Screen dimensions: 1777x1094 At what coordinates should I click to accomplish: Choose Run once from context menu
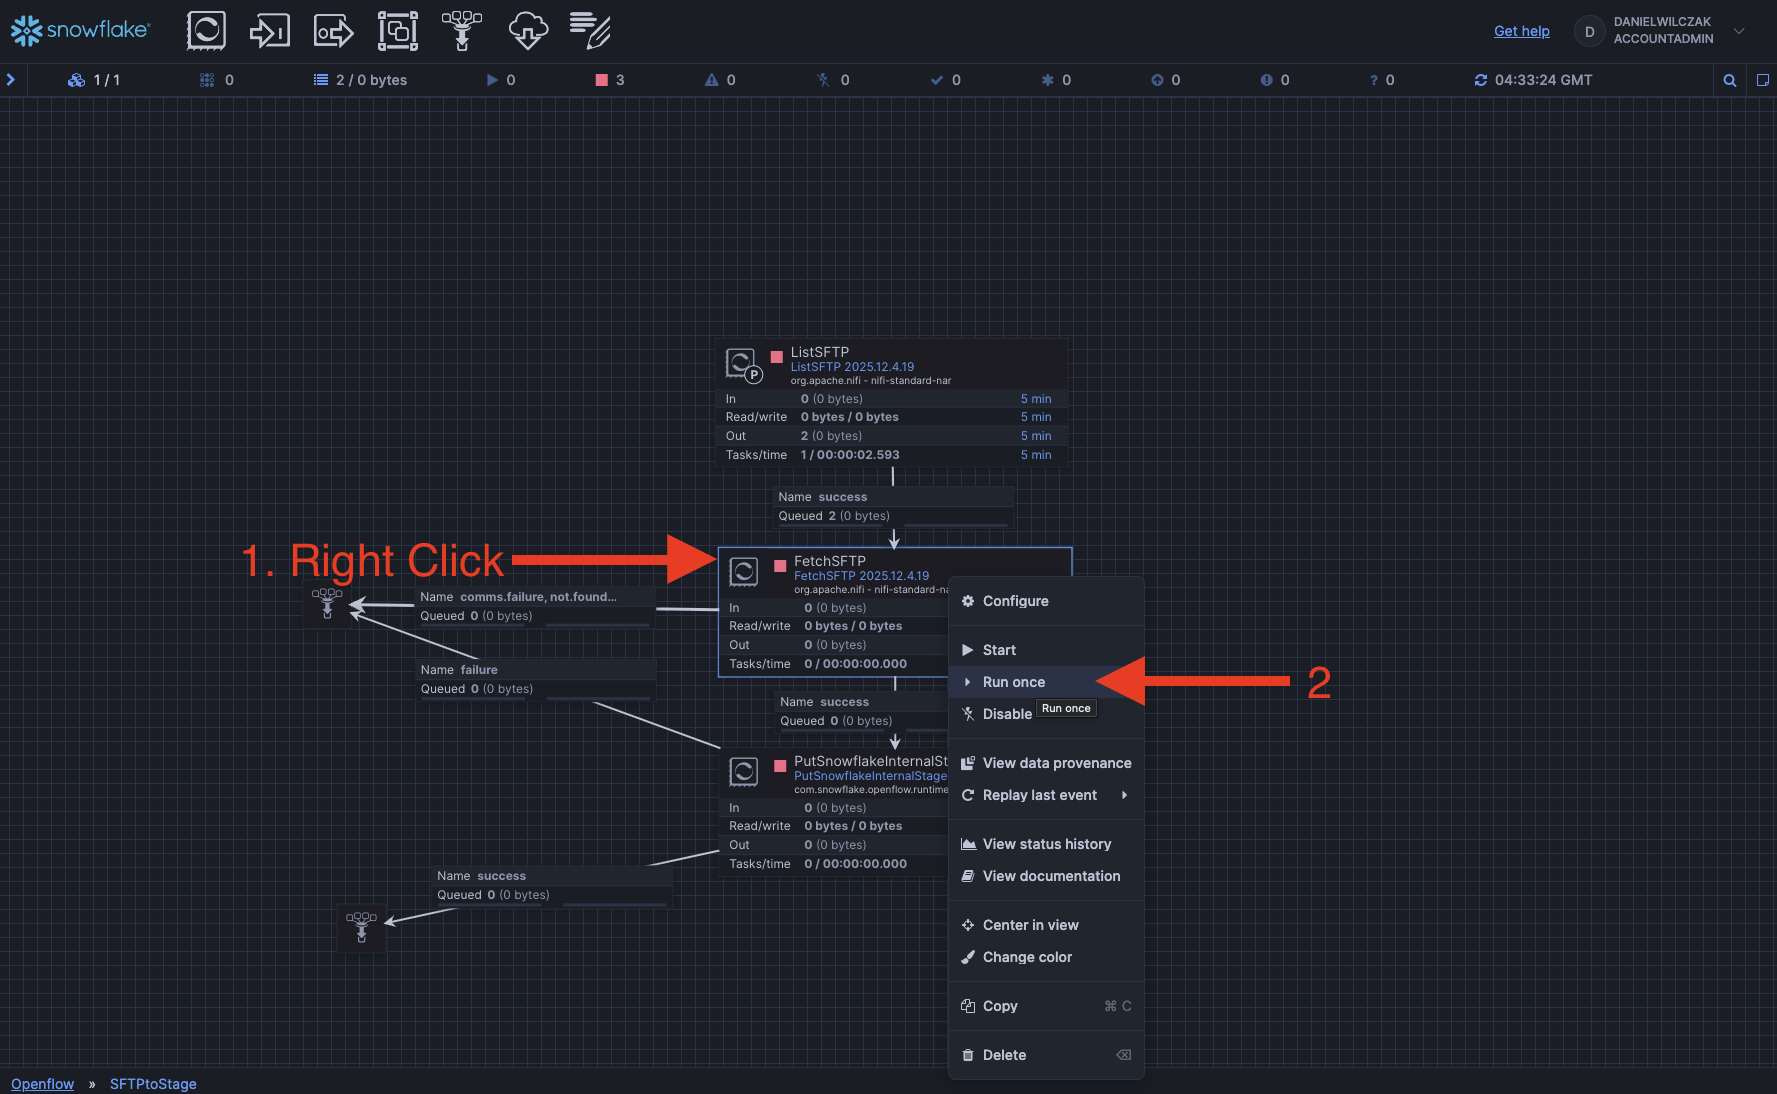click(x=1013, y=682)
